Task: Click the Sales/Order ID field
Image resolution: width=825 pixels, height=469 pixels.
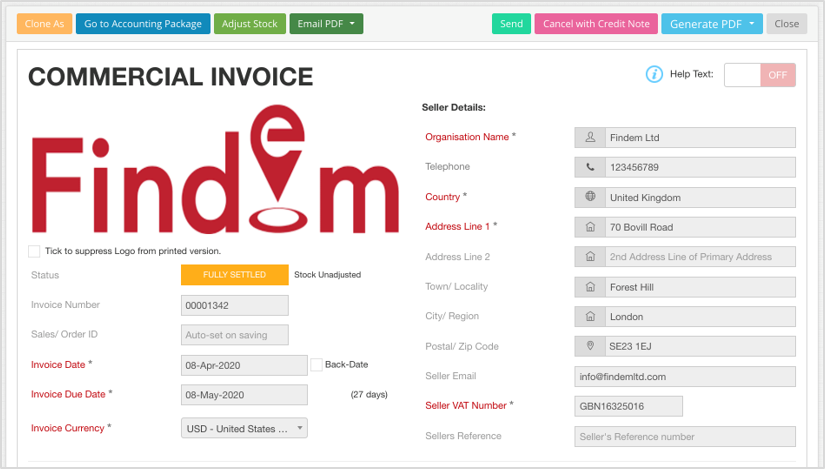Action: click(235, 335)
